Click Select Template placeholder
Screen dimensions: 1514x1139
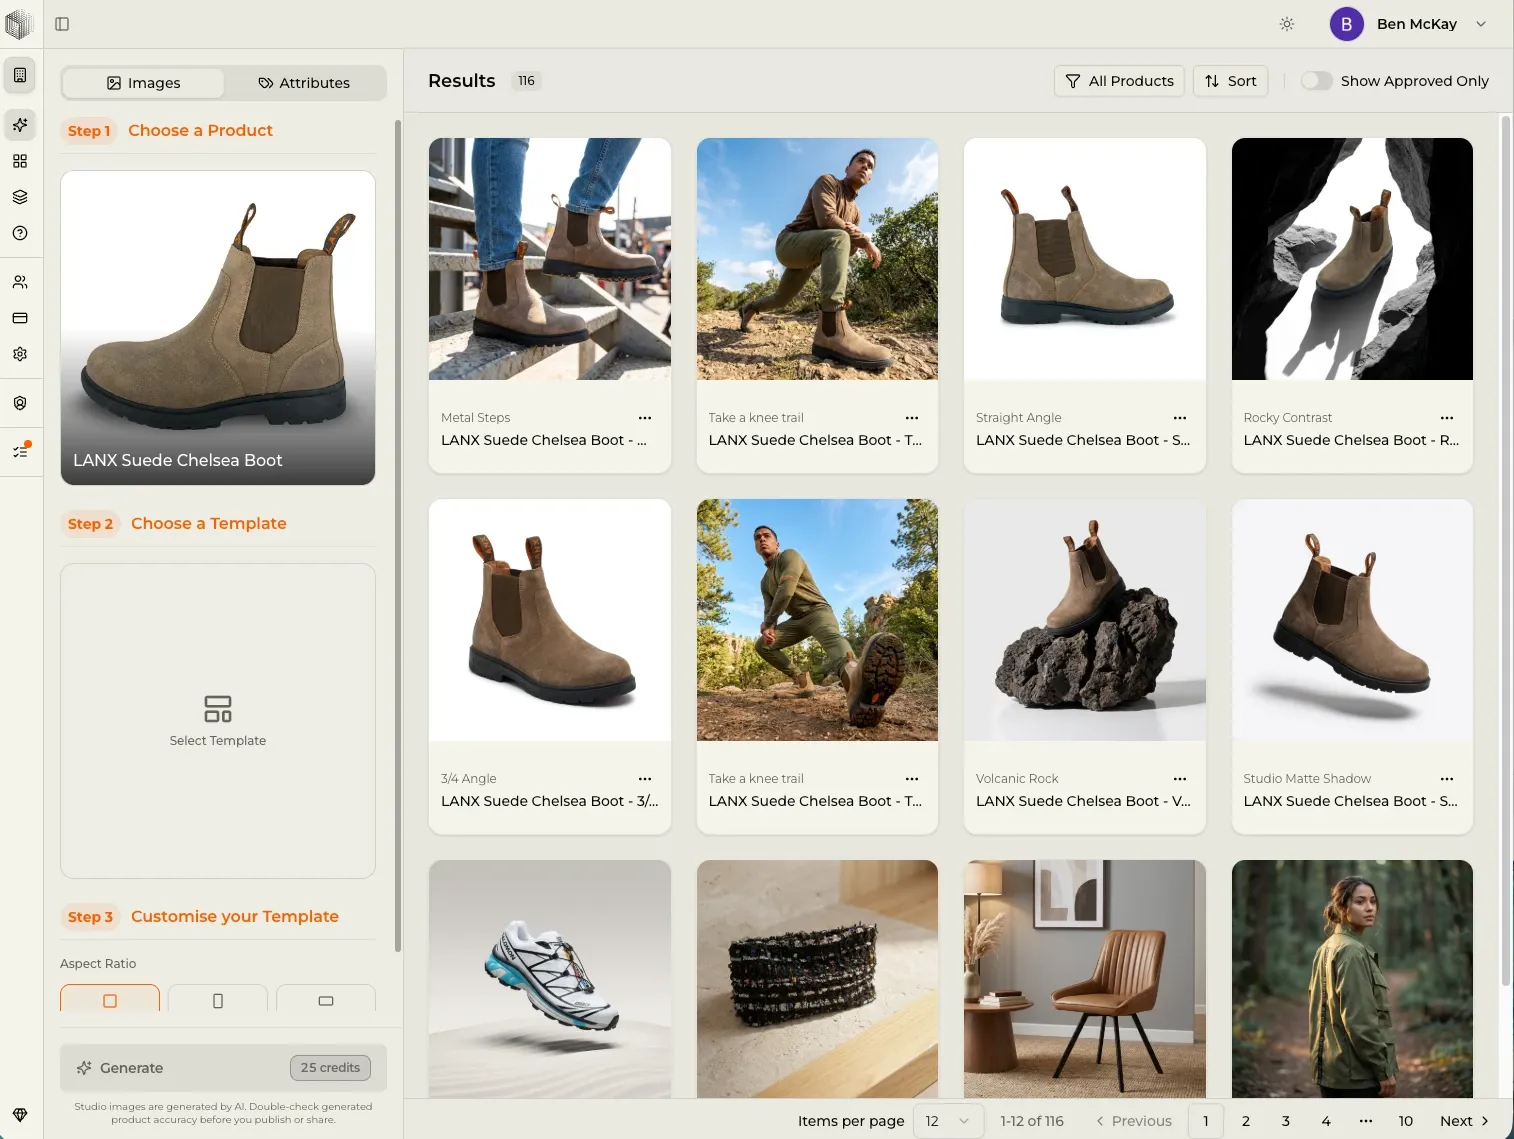tap(218, 721)
